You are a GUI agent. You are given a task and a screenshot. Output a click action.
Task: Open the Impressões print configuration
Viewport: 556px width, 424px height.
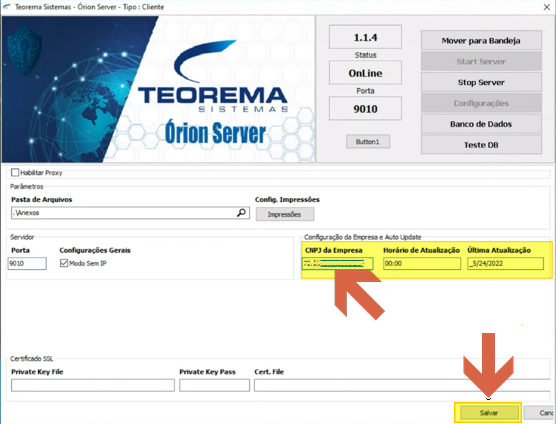285,214
